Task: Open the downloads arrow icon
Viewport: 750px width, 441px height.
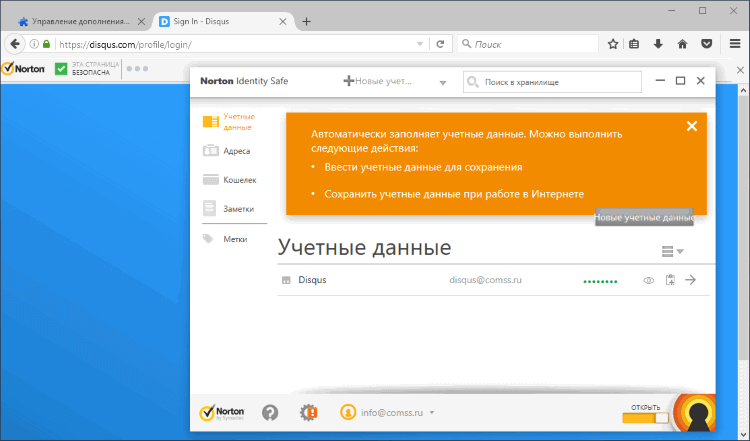Action: 658,44
